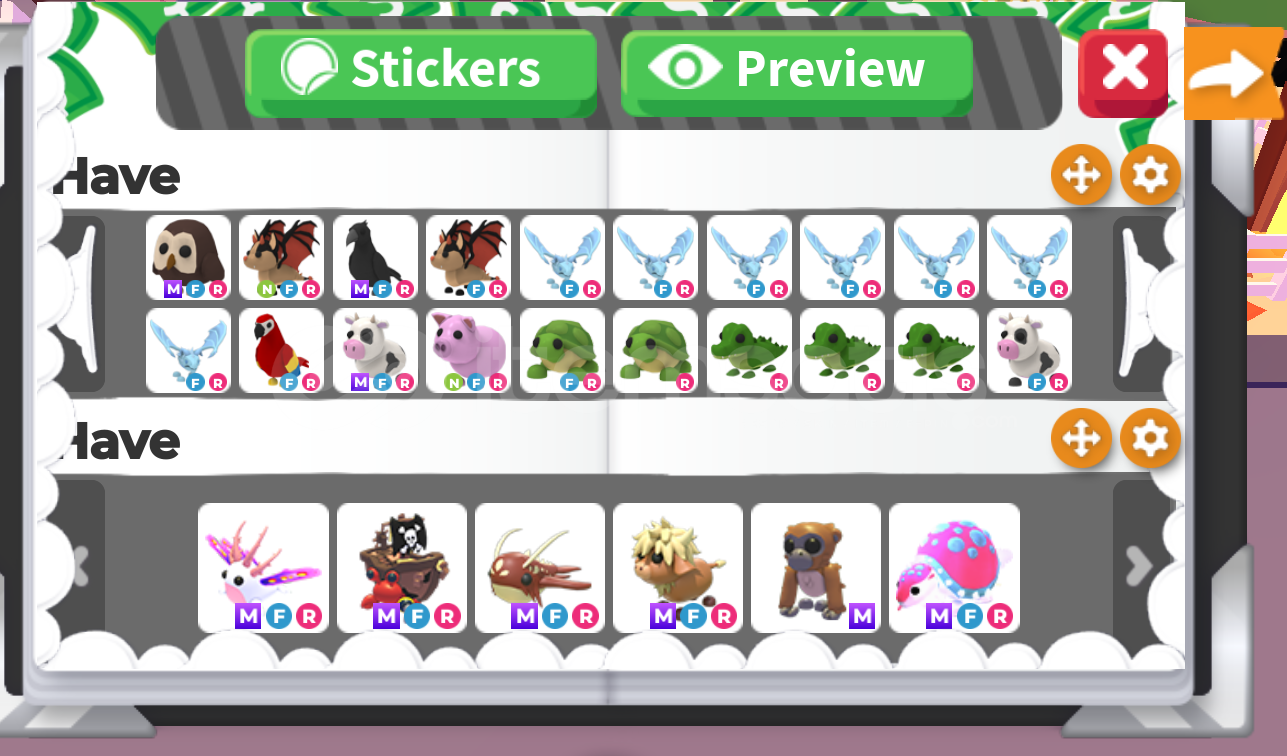Go to the previous page of the top pet grid
Image resolution: width=1287 pixels, height=756 pixels.
point(78,303)
